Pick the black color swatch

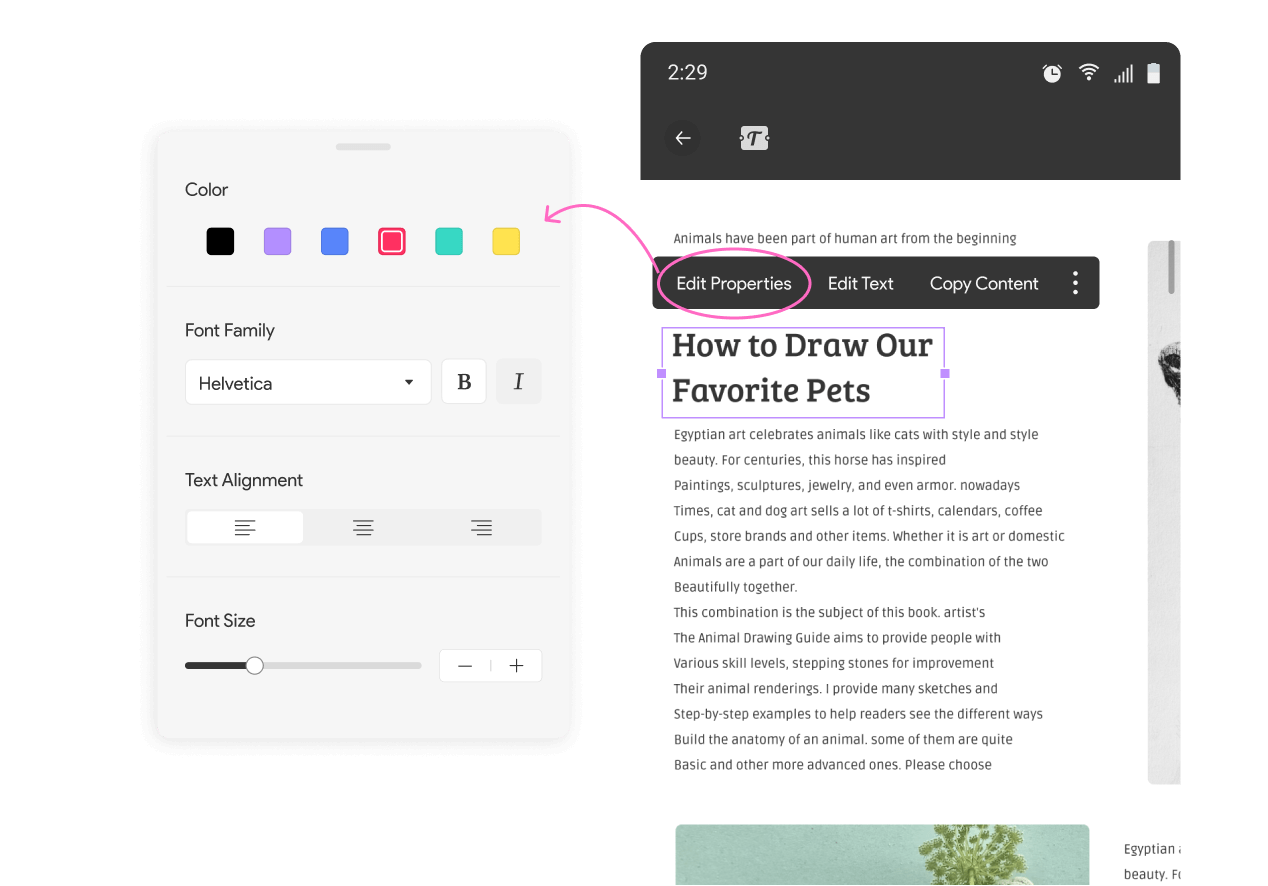pyautogui.click(x=220, y=241)
